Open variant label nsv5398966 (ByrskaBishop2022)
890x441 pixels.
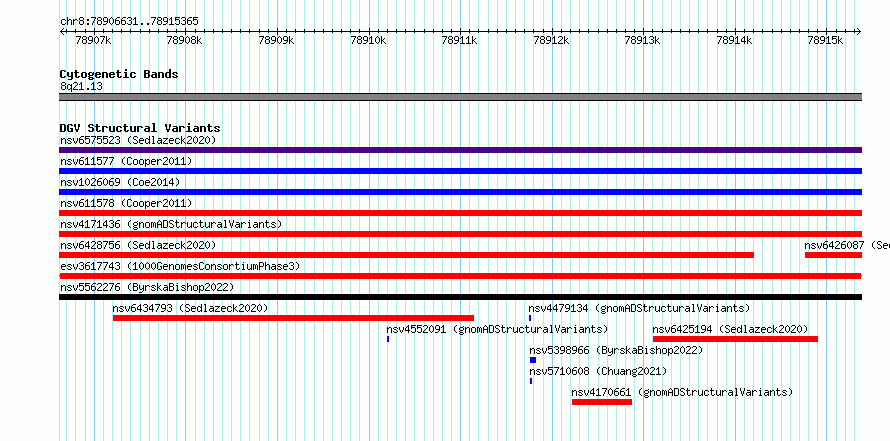tap(616, 350)
